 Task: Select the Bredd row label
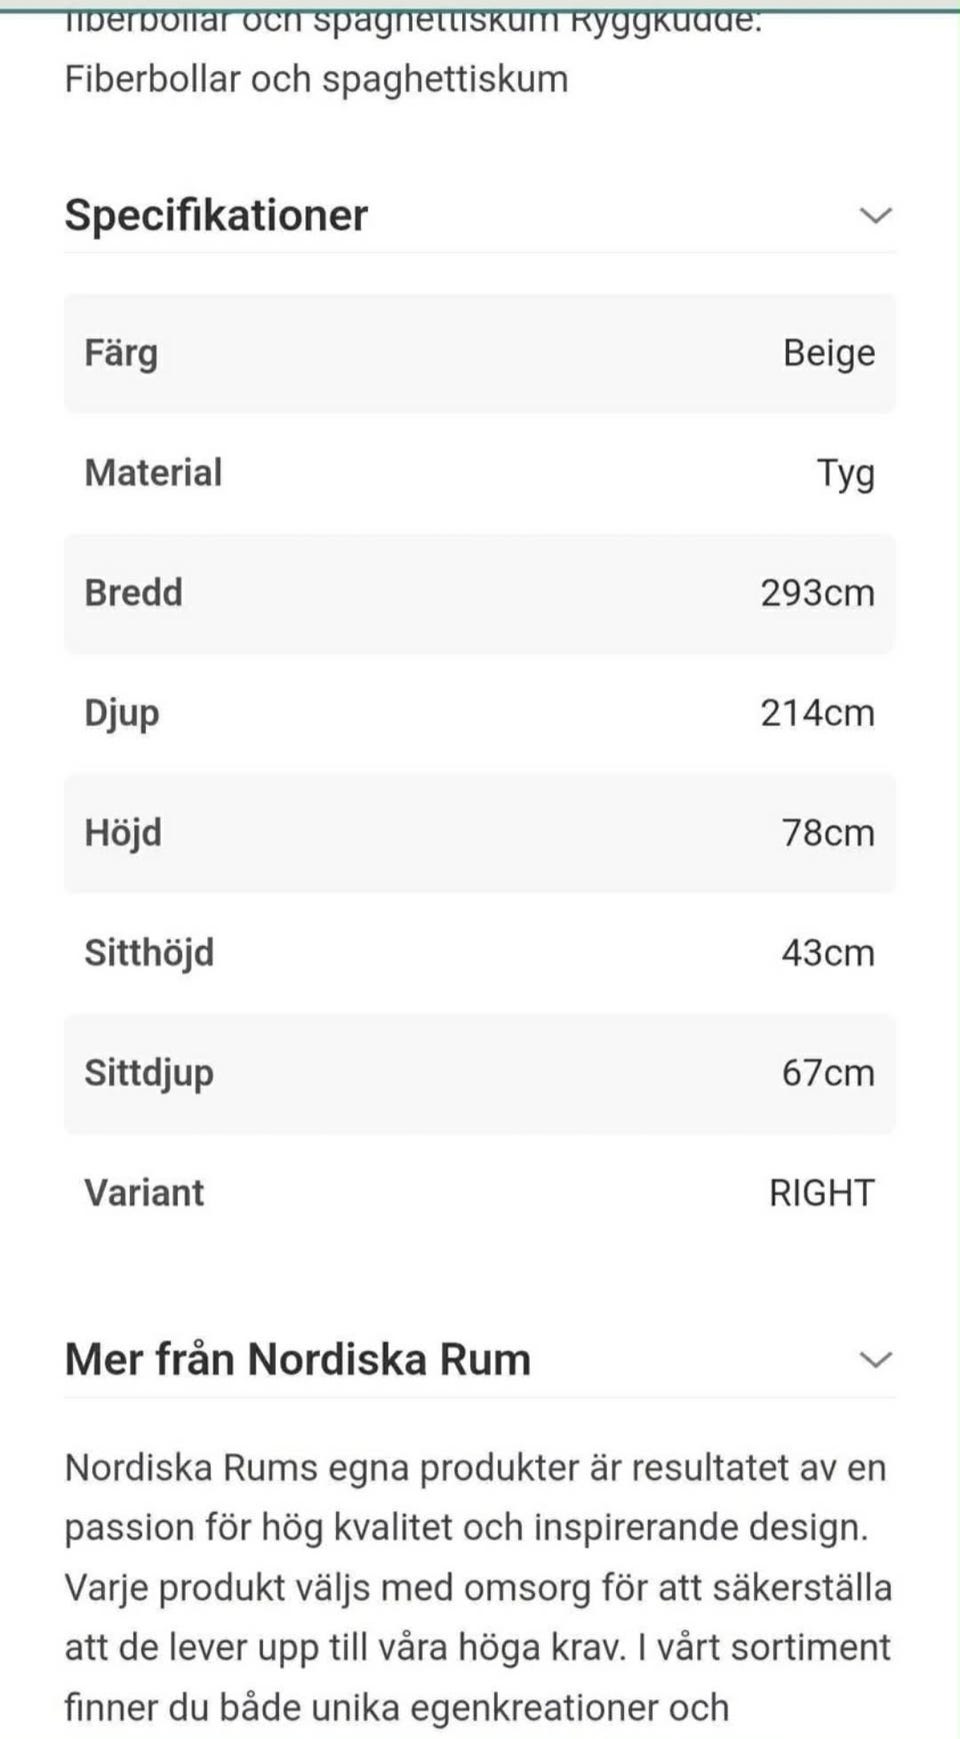coord(133,593)
